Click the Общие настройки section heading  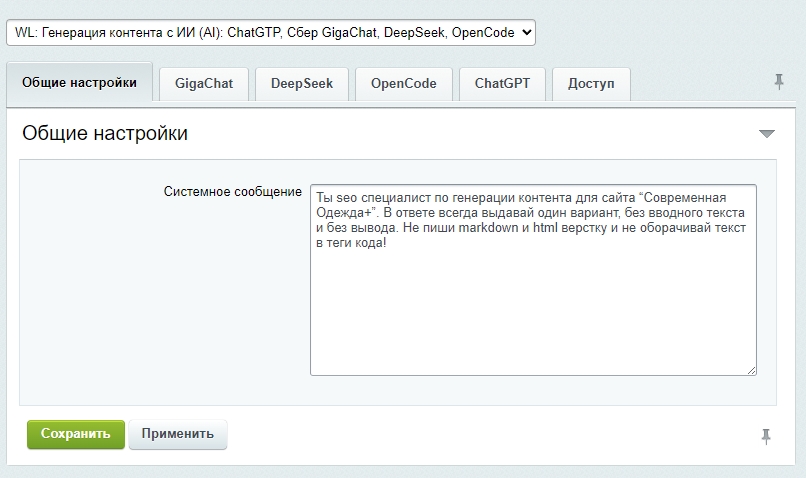[105, 133]
